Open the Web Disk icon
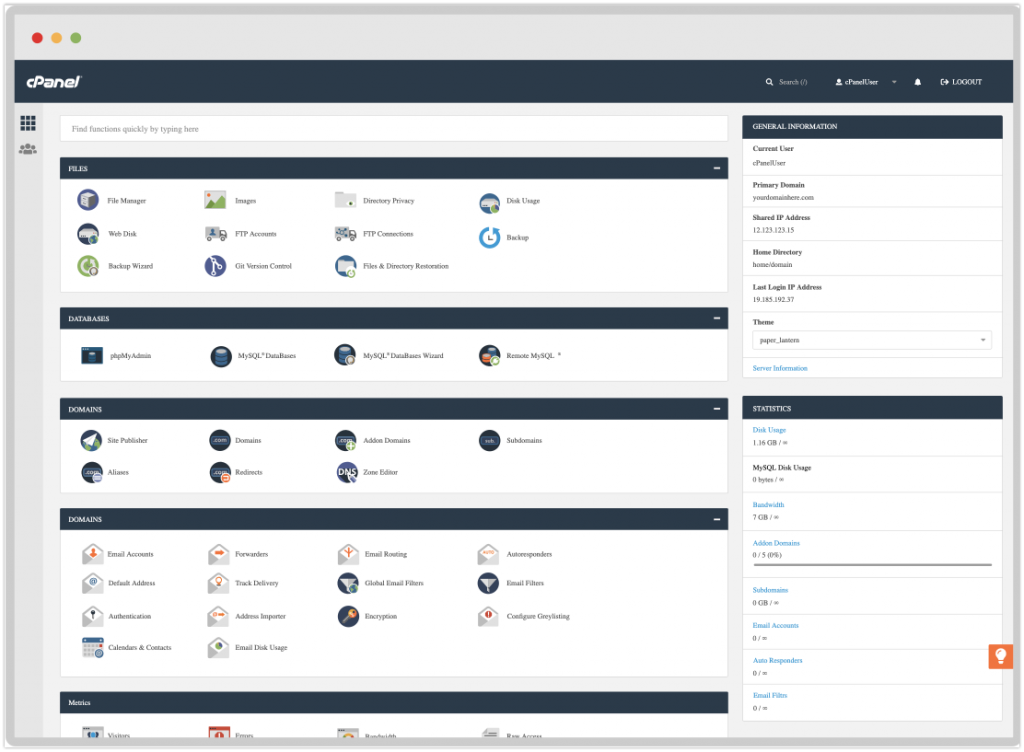The image size is (1024, 752). point(88,233)
